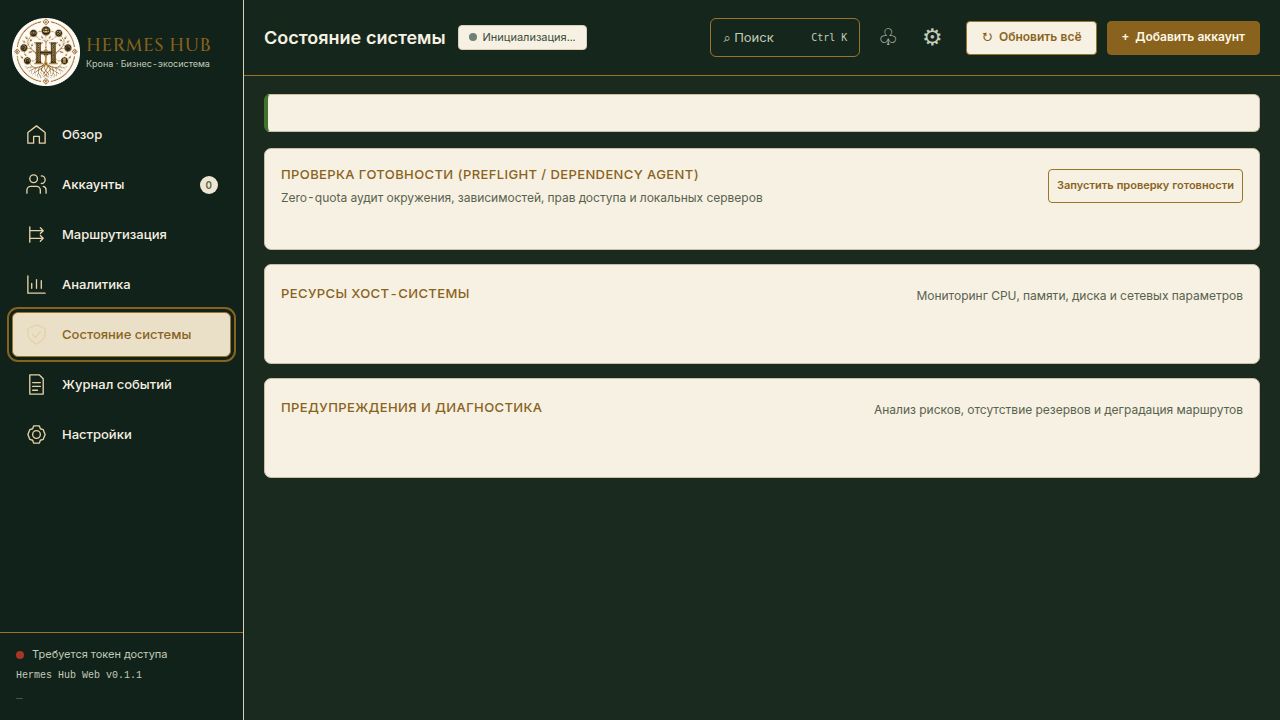Open Обзор via its house icon
This screenshot has height=720, width=1280.
tap(36, 134)
